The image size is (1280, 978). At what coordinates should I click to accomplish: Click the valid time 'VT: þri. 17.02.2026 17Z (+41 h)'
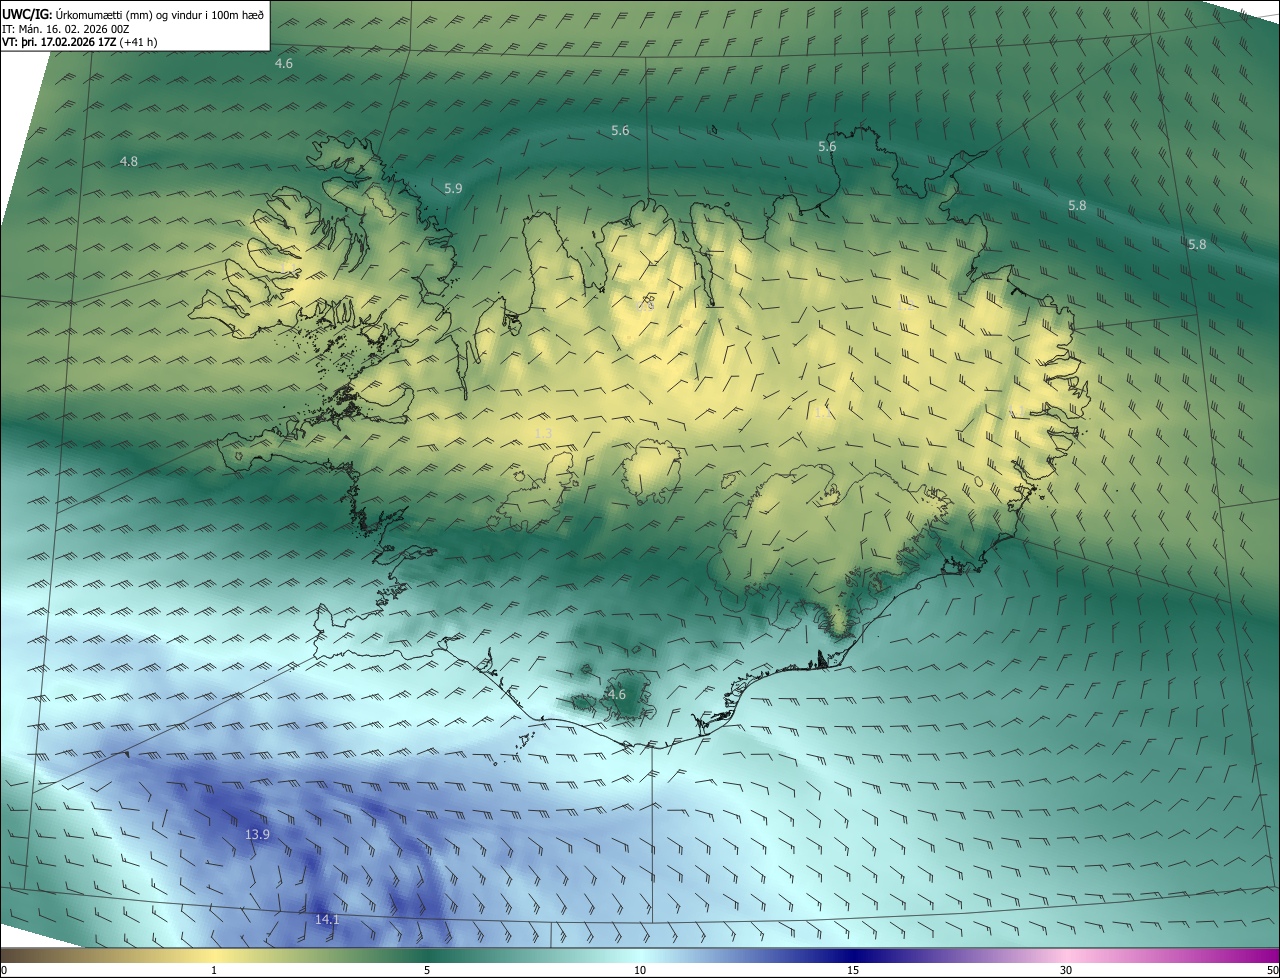click(80, 42)
